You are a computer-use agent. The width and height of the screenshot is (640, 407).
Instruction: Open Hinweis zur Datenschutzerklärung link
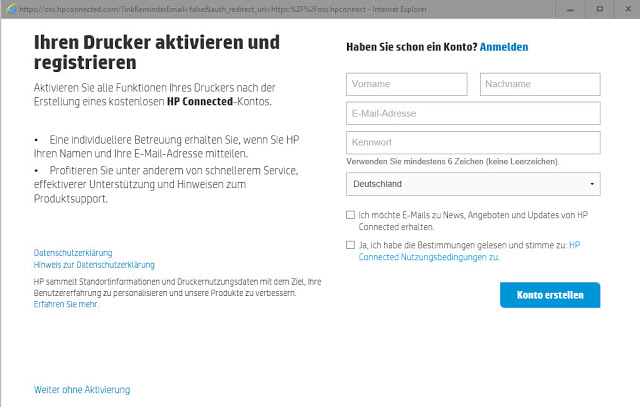click(94, 265)
